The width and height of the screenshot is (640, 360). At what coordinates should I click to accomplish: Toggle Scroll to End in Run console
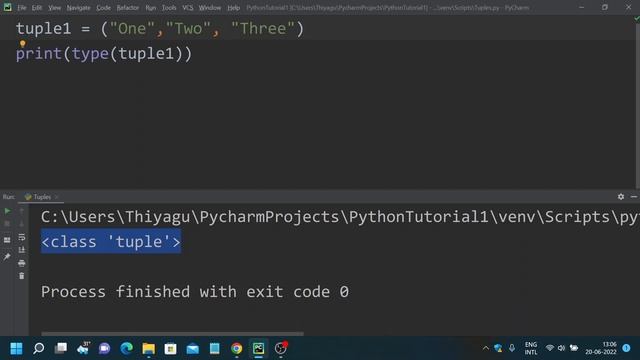[x=22, y=250]
